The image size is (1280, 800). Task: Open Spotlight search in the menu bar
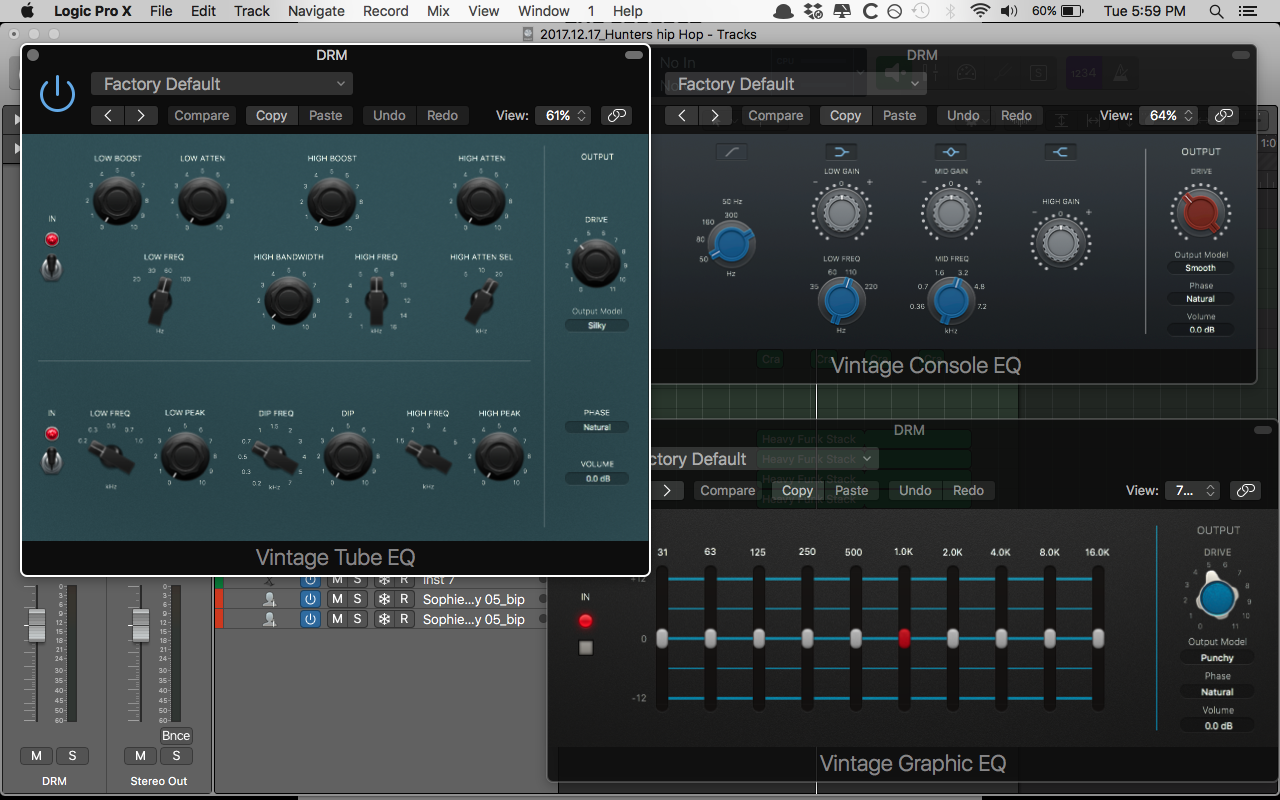pyautogui.click(x=1217, y=11)
